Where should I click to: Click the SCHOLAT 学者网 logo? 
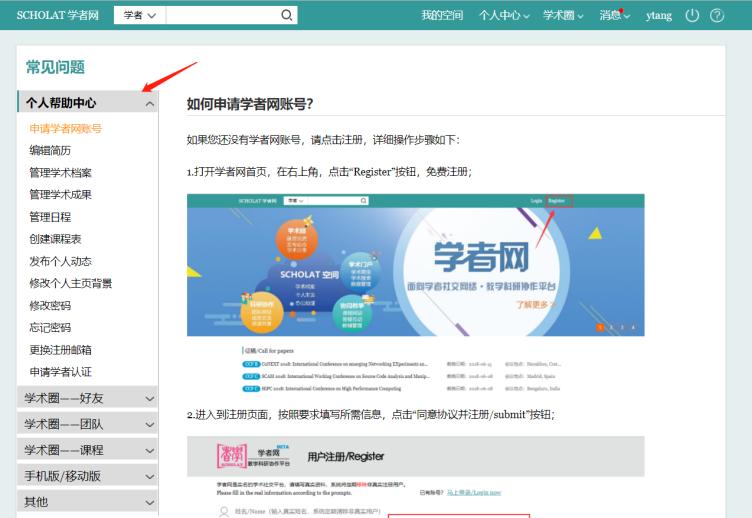[x=58, y=15]
